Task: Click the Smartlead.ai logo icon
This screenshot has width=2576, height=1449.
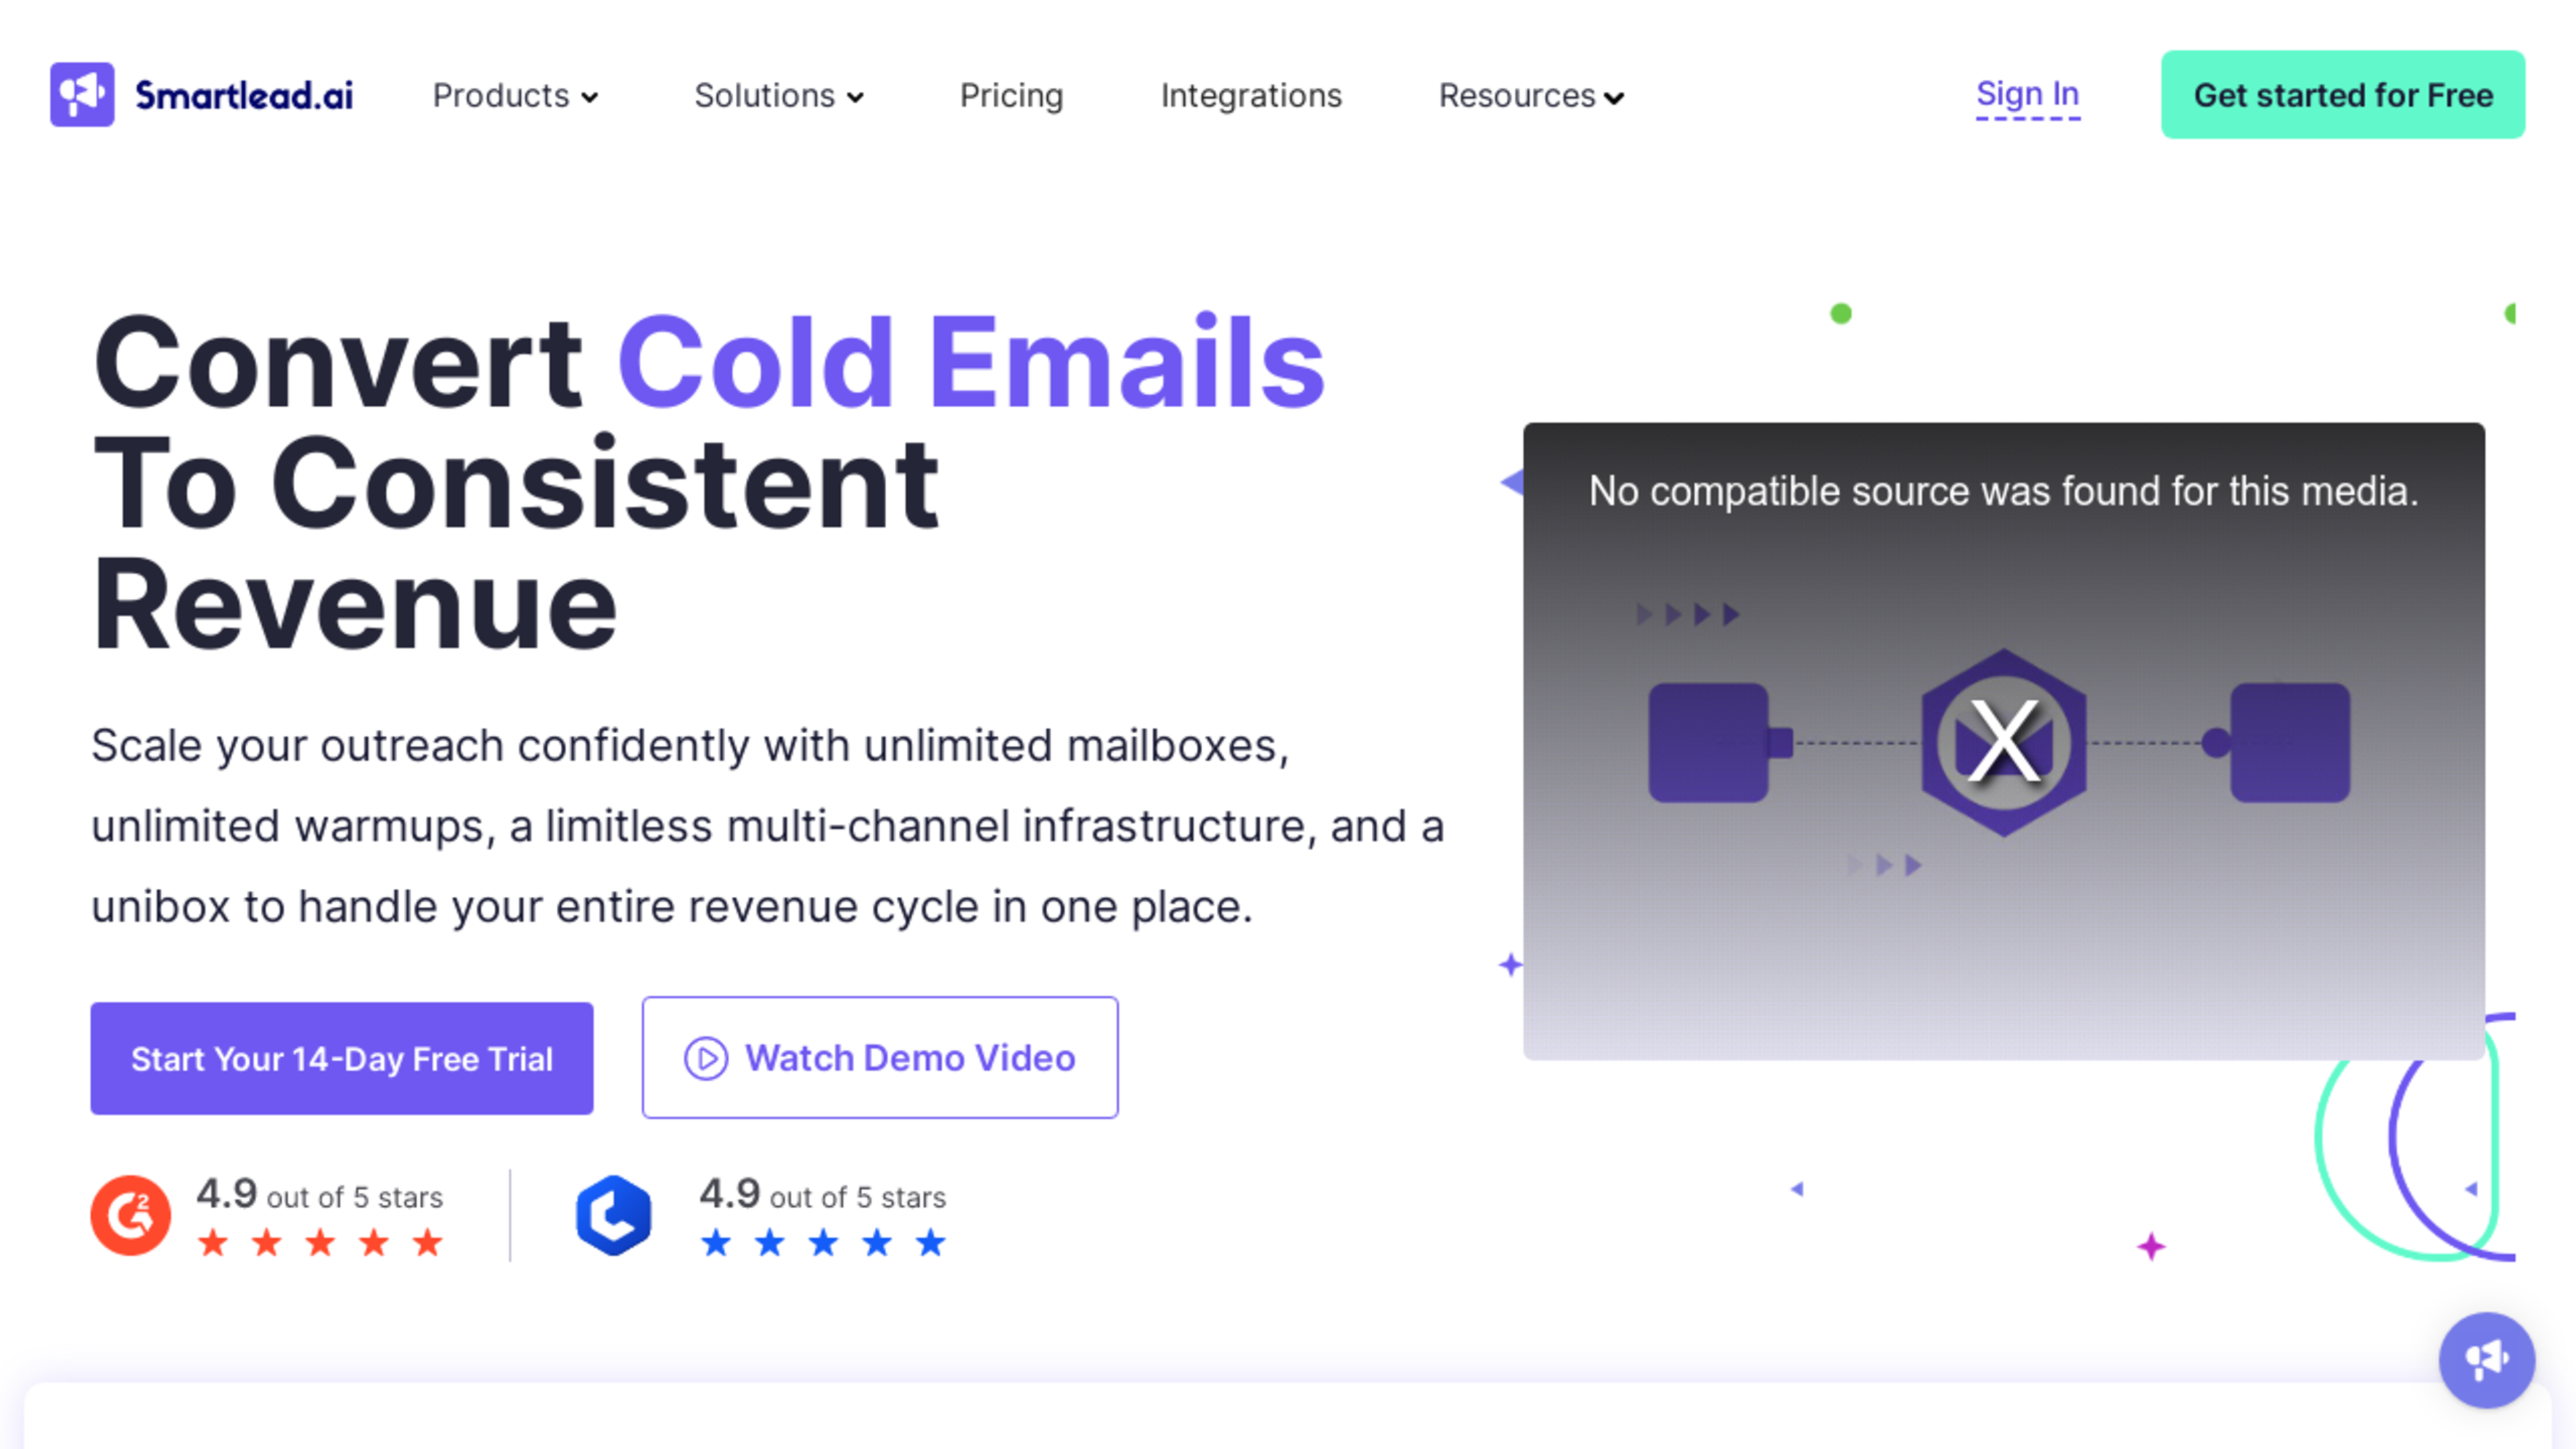Action: pyautogui.click(x=81, y=95)
